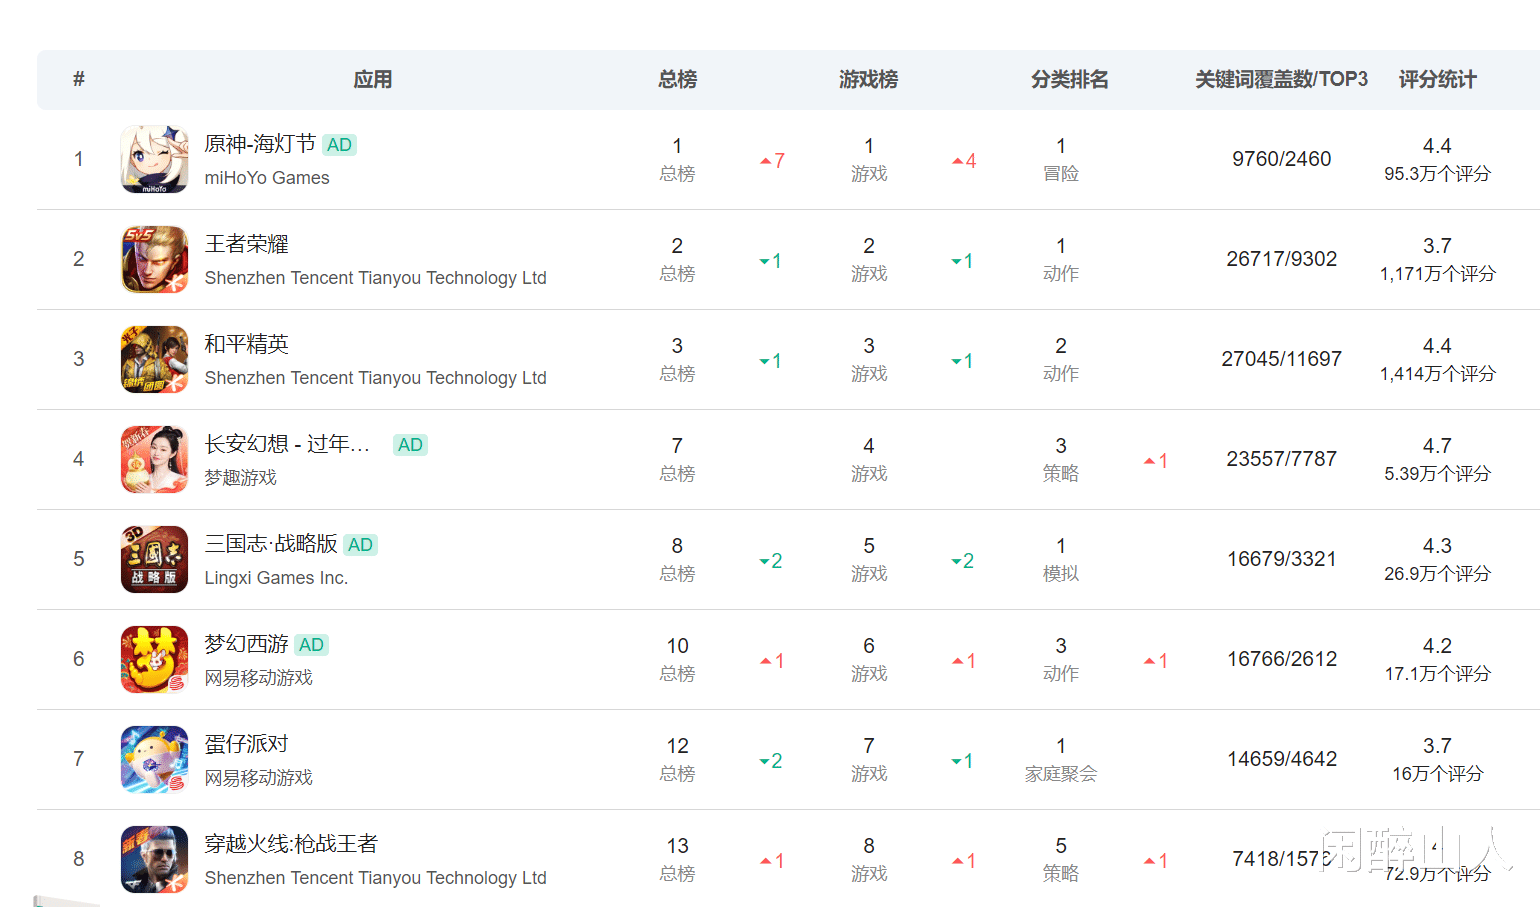1540x907 pixels.
Task: Click the 动作 category rank for 王者荣耀
Action: tap(1061, 260)
